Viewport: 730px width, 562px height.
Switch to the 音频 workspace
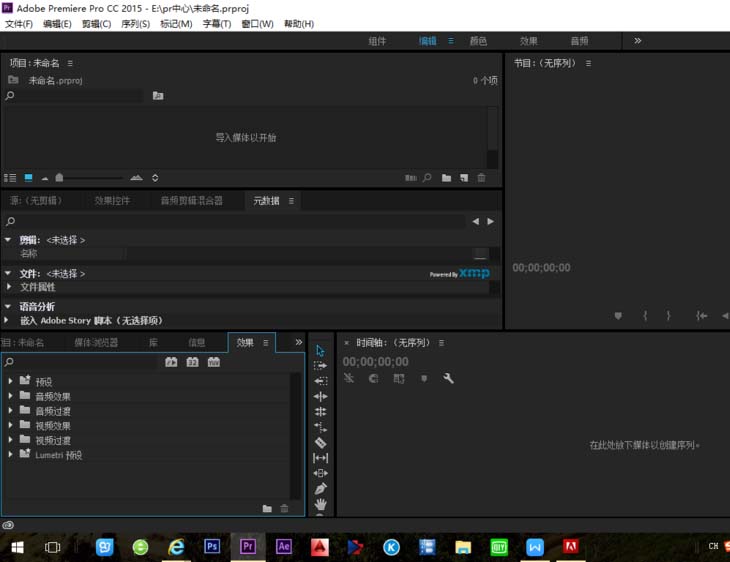click(579, 41)
